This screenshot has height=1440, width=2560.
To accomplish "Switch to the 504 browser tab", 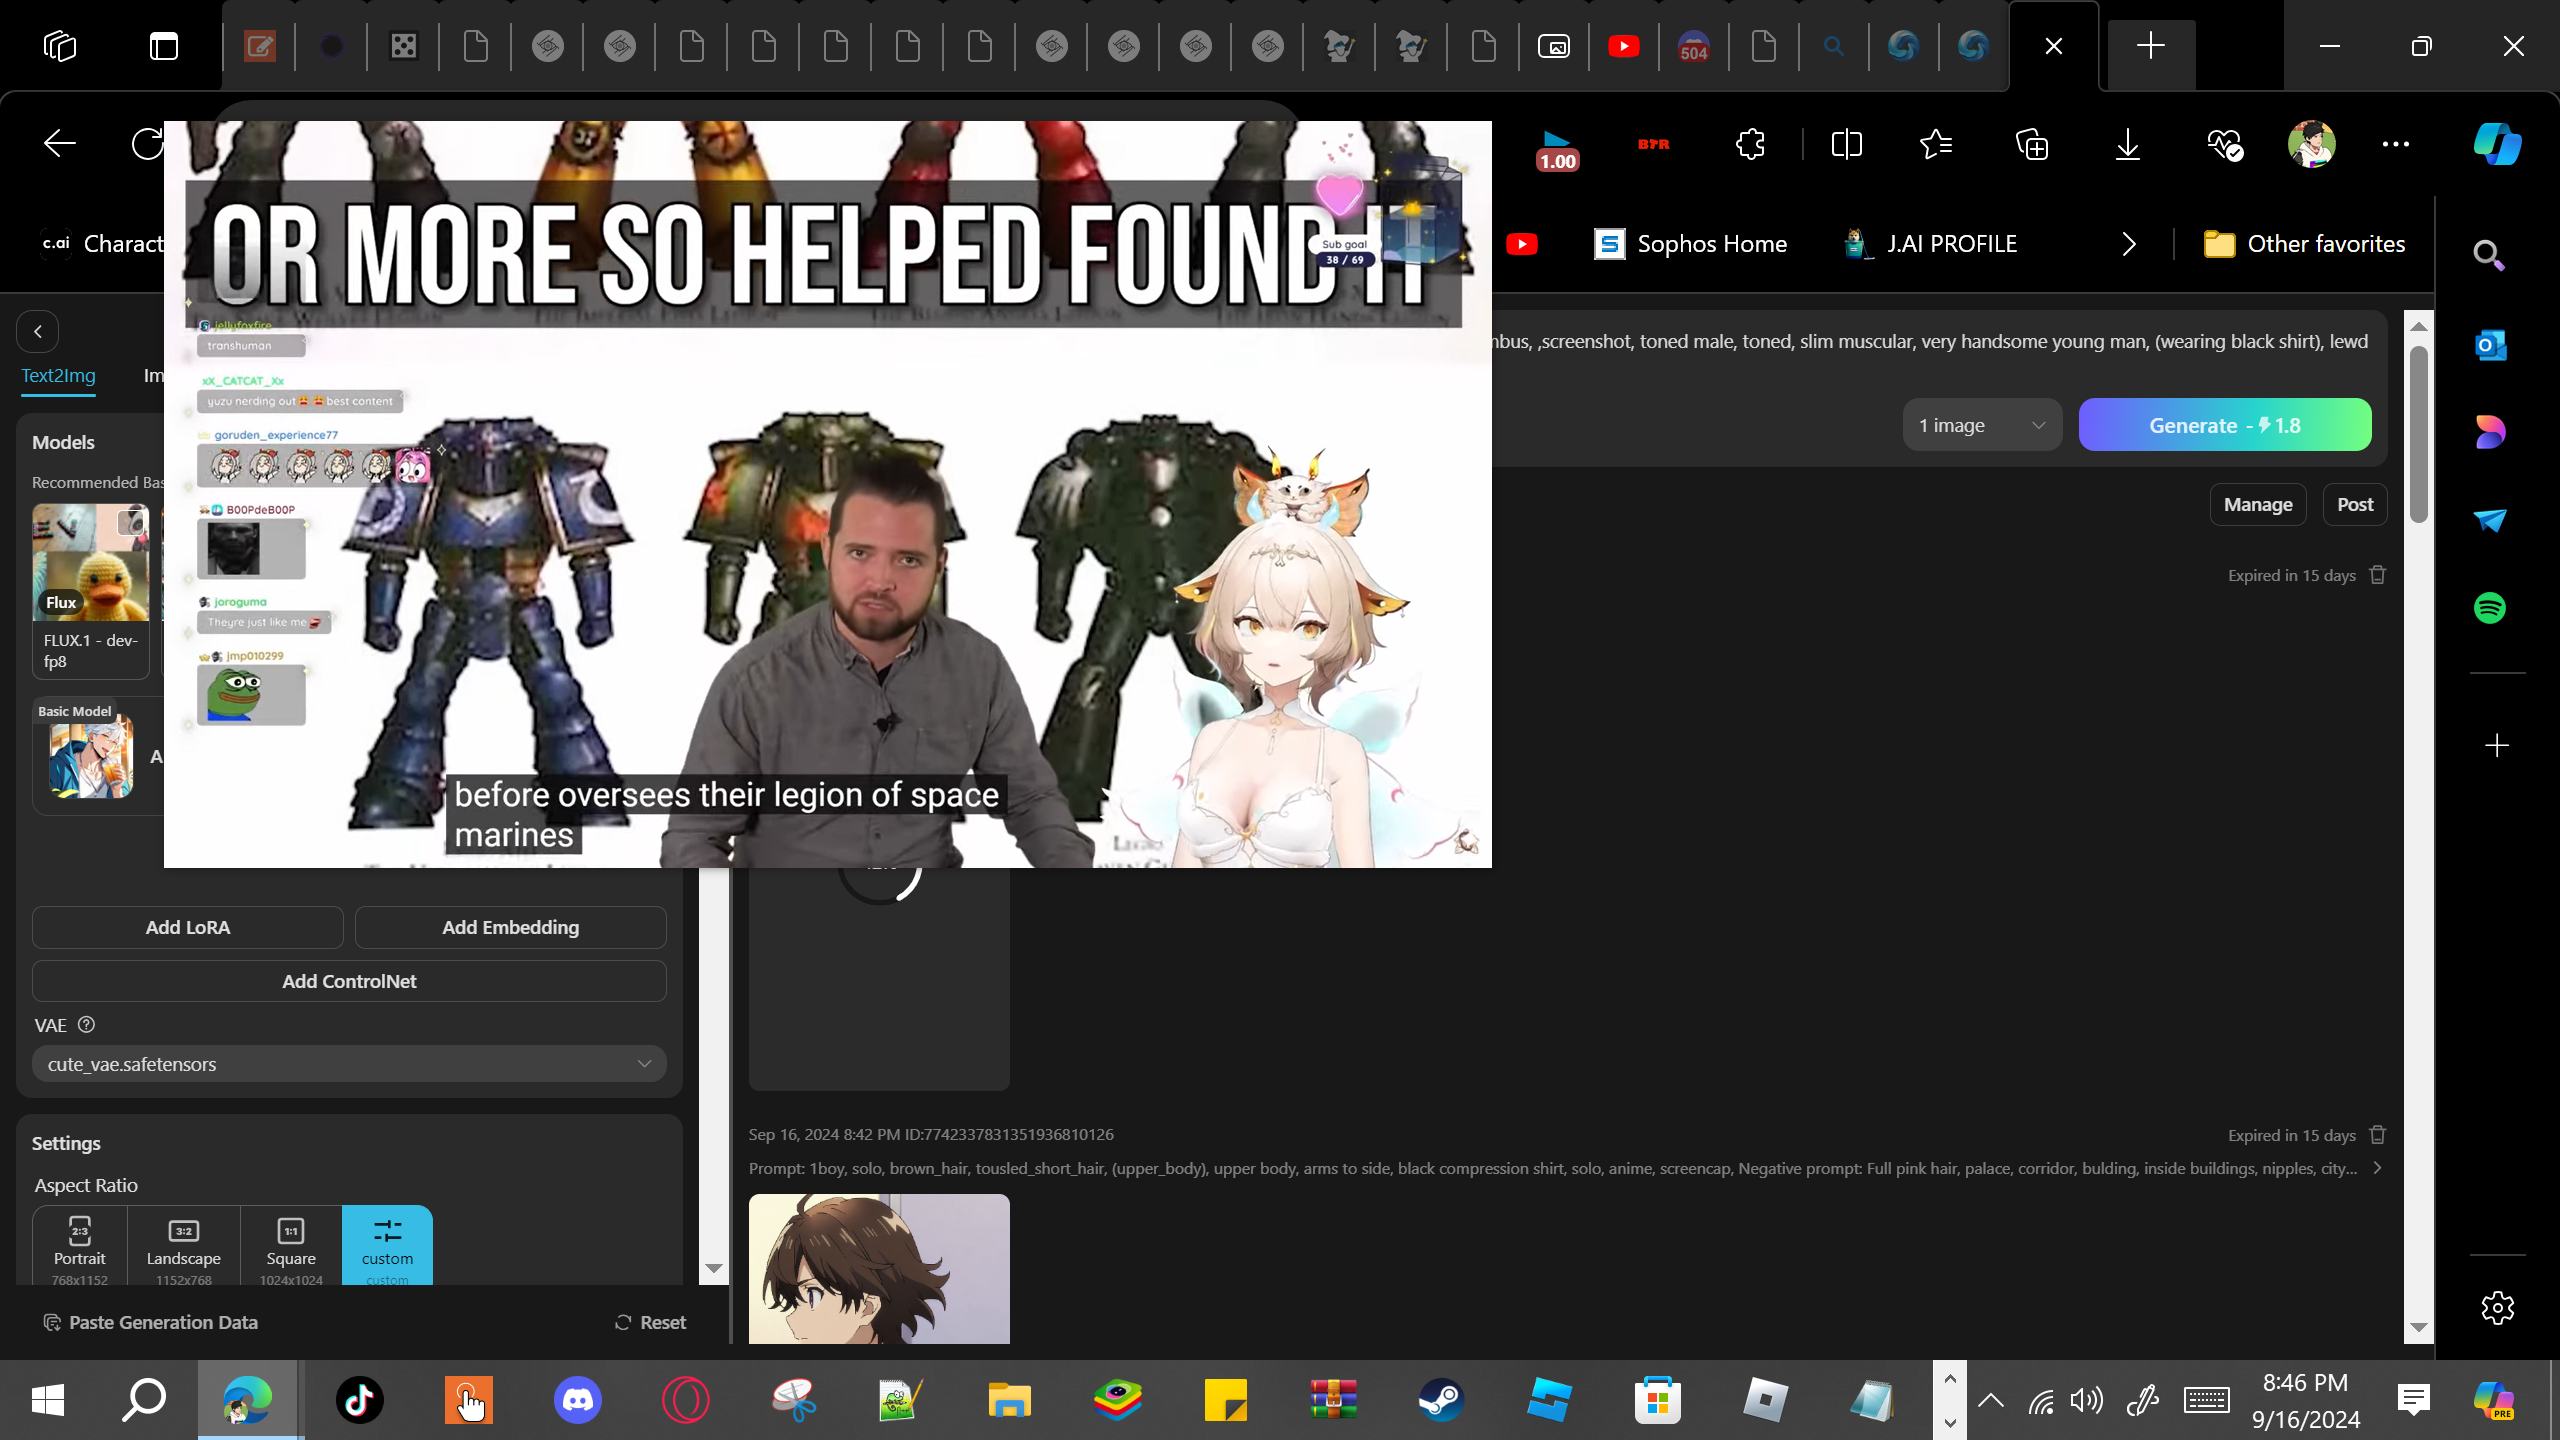I will (x=1694, y=46).
